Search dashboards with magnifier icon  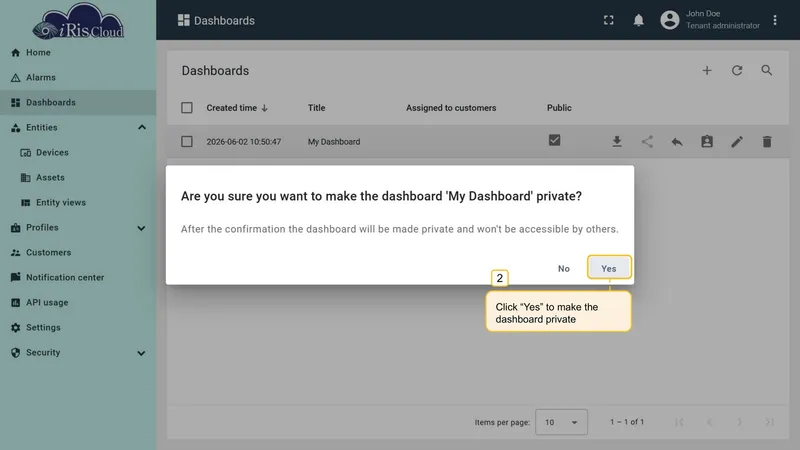coord(766,70)
